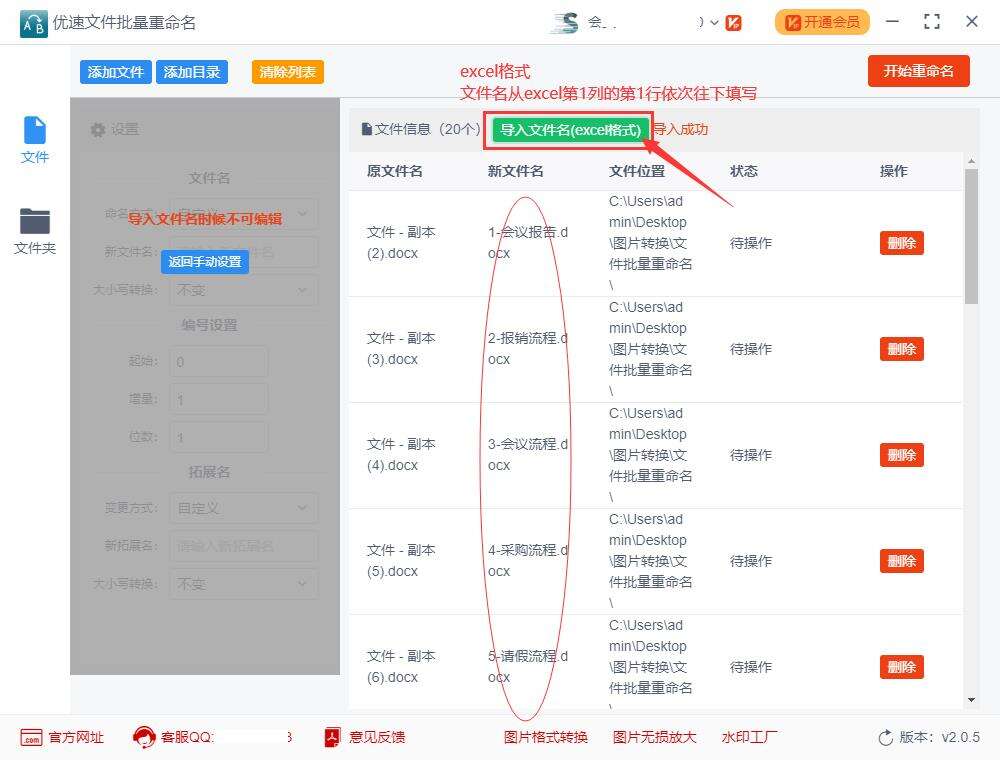The width and height of the screenshot is (1000, 760).
Task: Click the 新文件名 column header
Action: 516,171
